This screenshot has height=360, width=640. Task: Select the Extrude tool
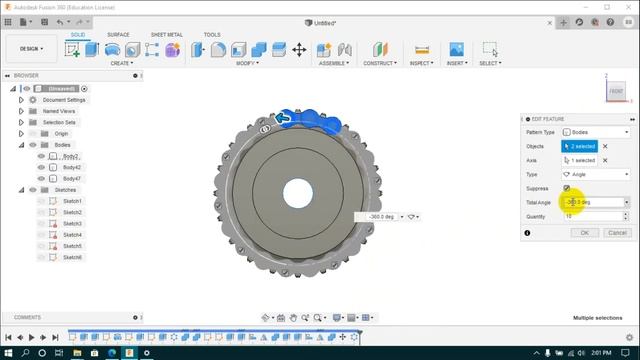(92, 50)
